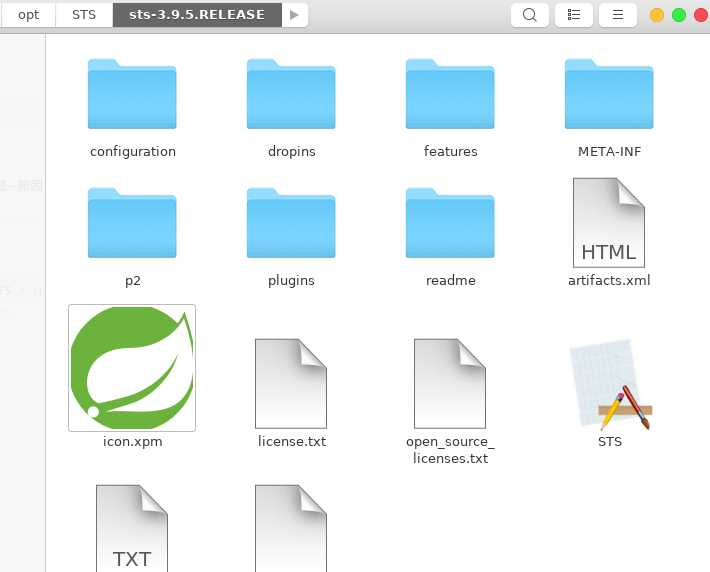Switch to list view mode
This screenshot has width=710, height=572.
(574, 15)
